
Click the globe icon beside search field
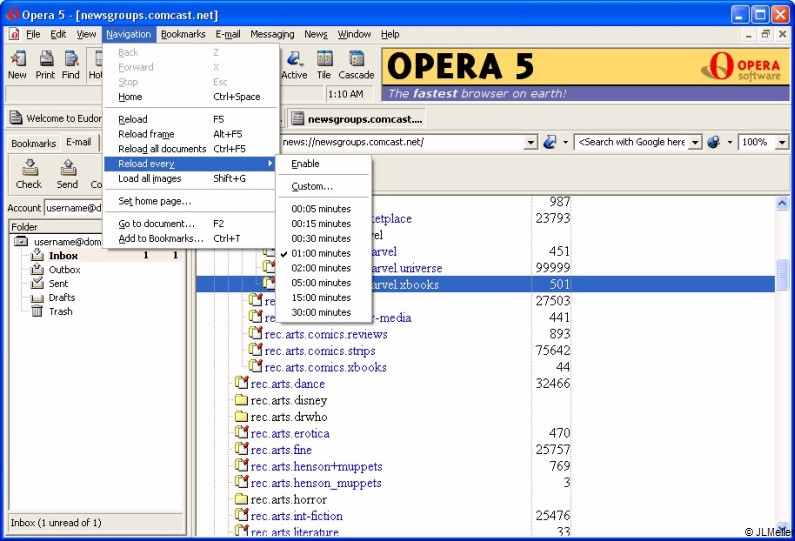point(713,142)
